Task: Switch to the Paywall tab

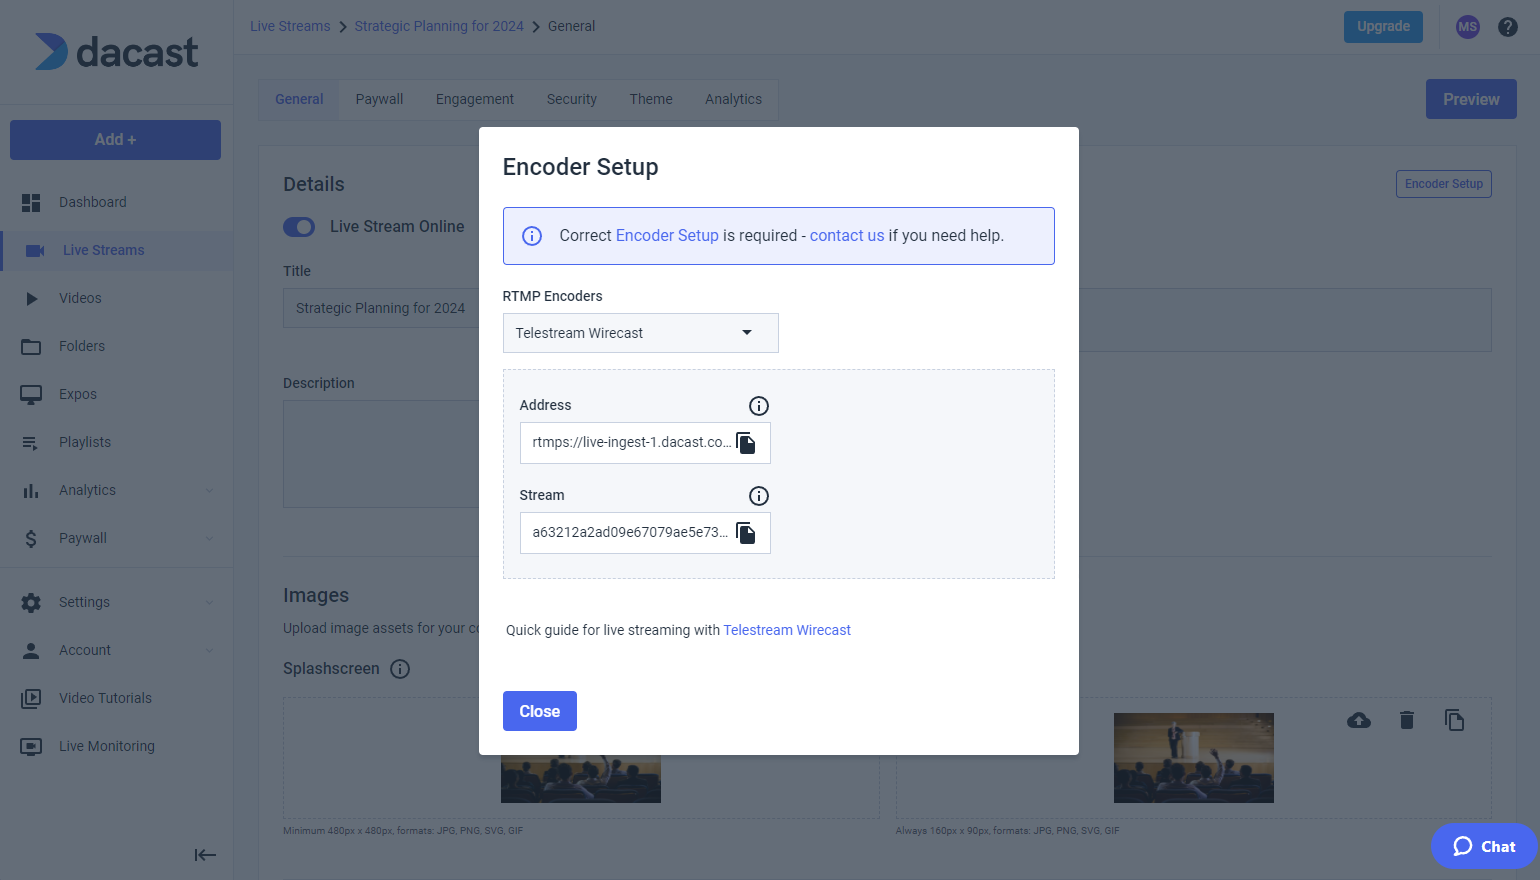Action: 379,99
